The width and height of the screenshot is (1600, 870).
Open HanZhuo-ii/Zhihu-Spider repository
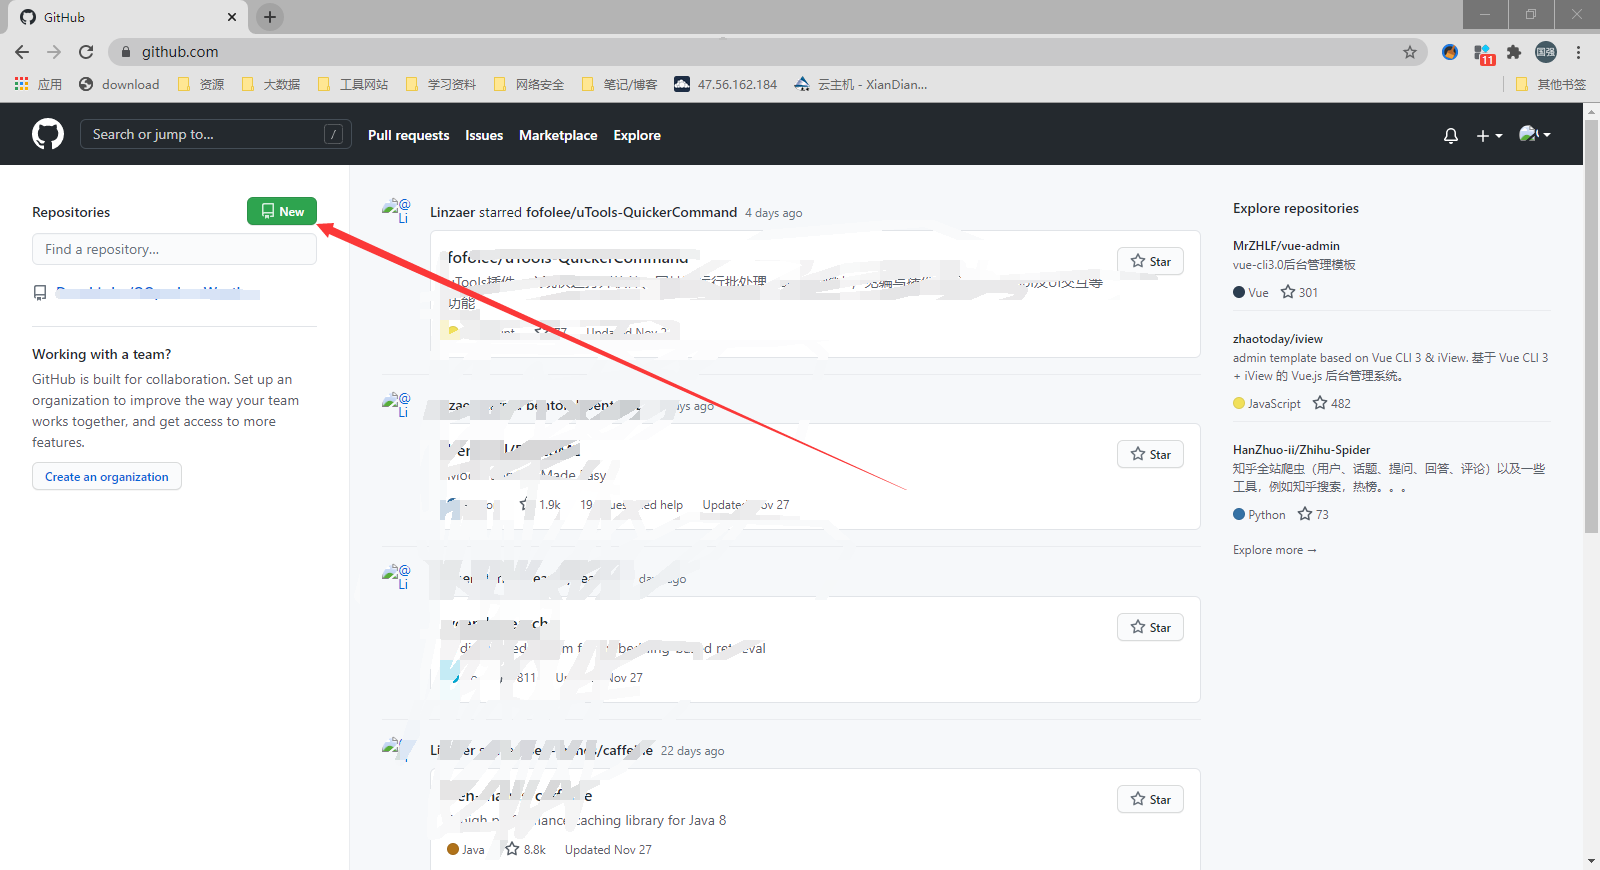coord(1301,450)
